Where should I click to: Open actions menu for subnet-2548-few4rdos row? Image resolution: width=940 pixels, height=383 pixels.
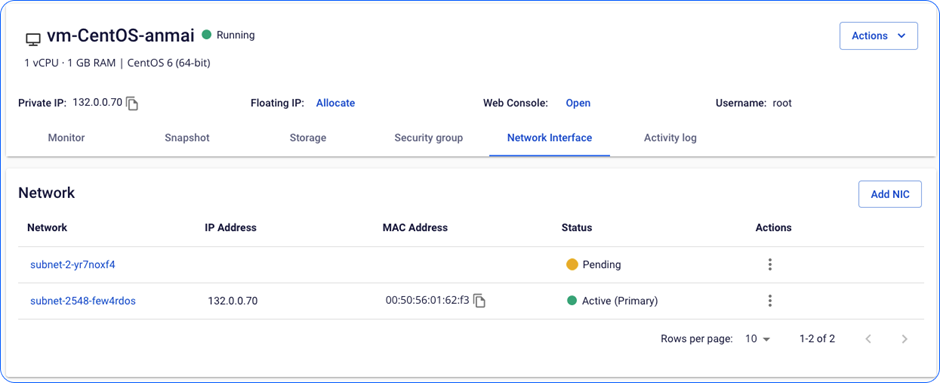point(770,301)
